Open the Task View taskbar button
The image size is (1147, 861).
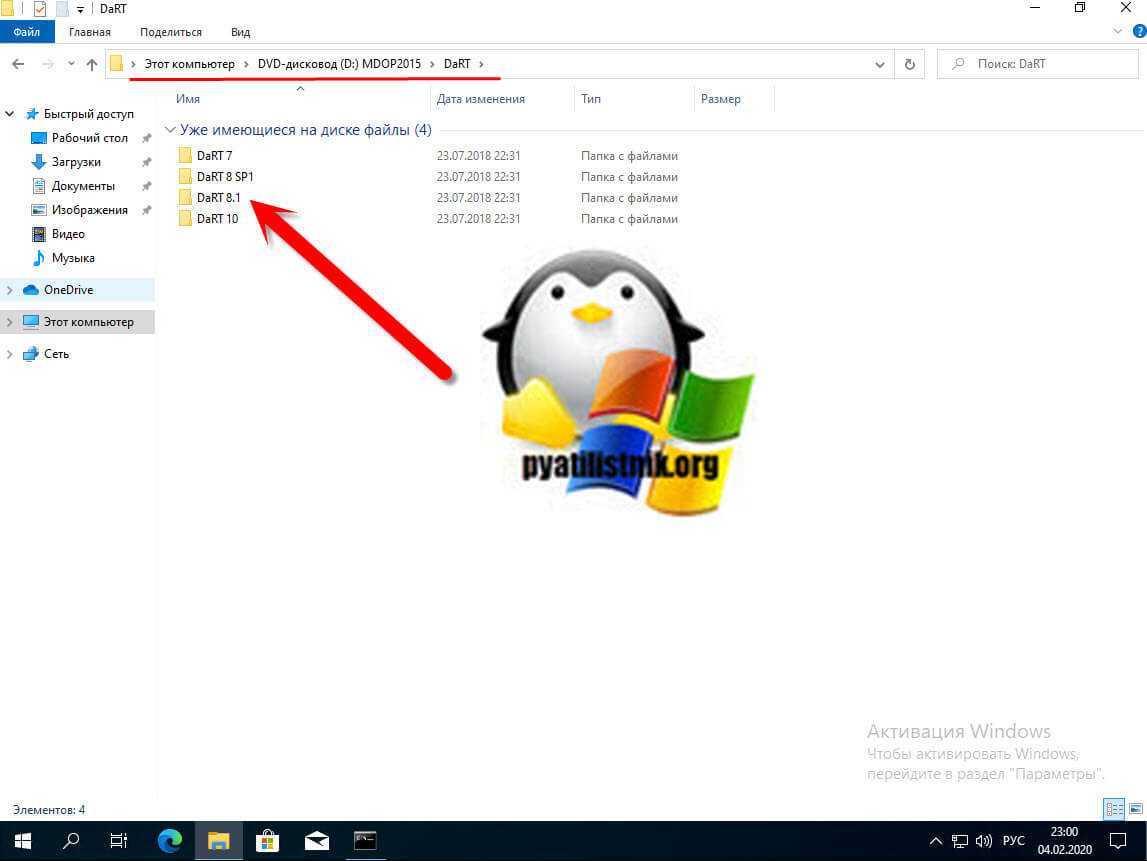tap(119, 841)
